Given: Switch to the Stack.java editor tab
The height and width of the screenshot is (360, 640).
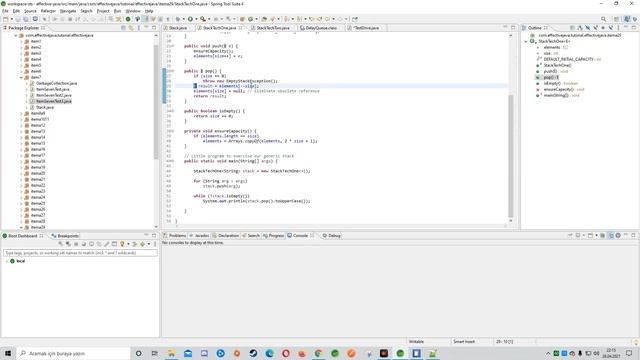Looking at the screenshot, I should pyautogui.click(x=178, y=28).
